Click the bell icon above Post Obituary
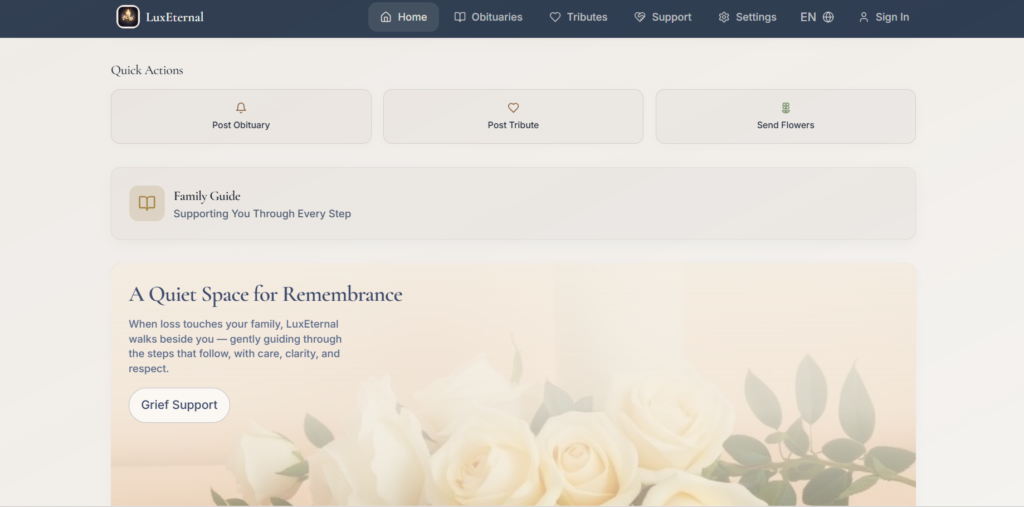This screenshot has height=507, width=1024. (x=241, y=108)
